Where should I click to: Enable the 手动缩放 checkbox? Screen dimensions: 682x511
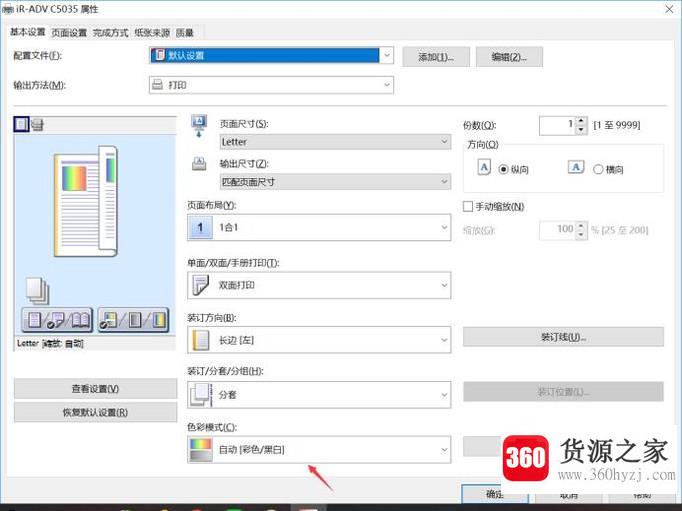[x=468, y=207]
